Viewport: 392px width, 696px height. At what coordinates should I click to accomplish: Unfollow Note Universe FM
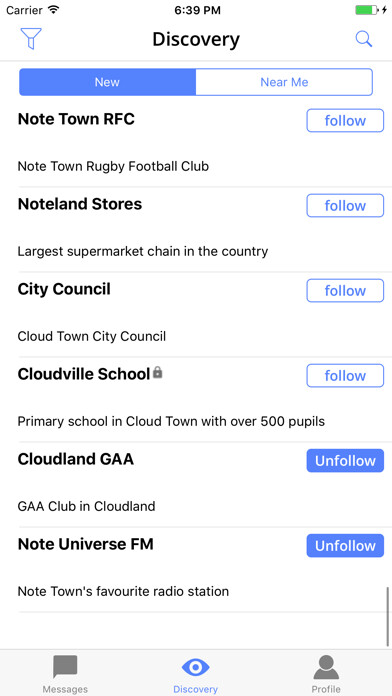(345, 546)
